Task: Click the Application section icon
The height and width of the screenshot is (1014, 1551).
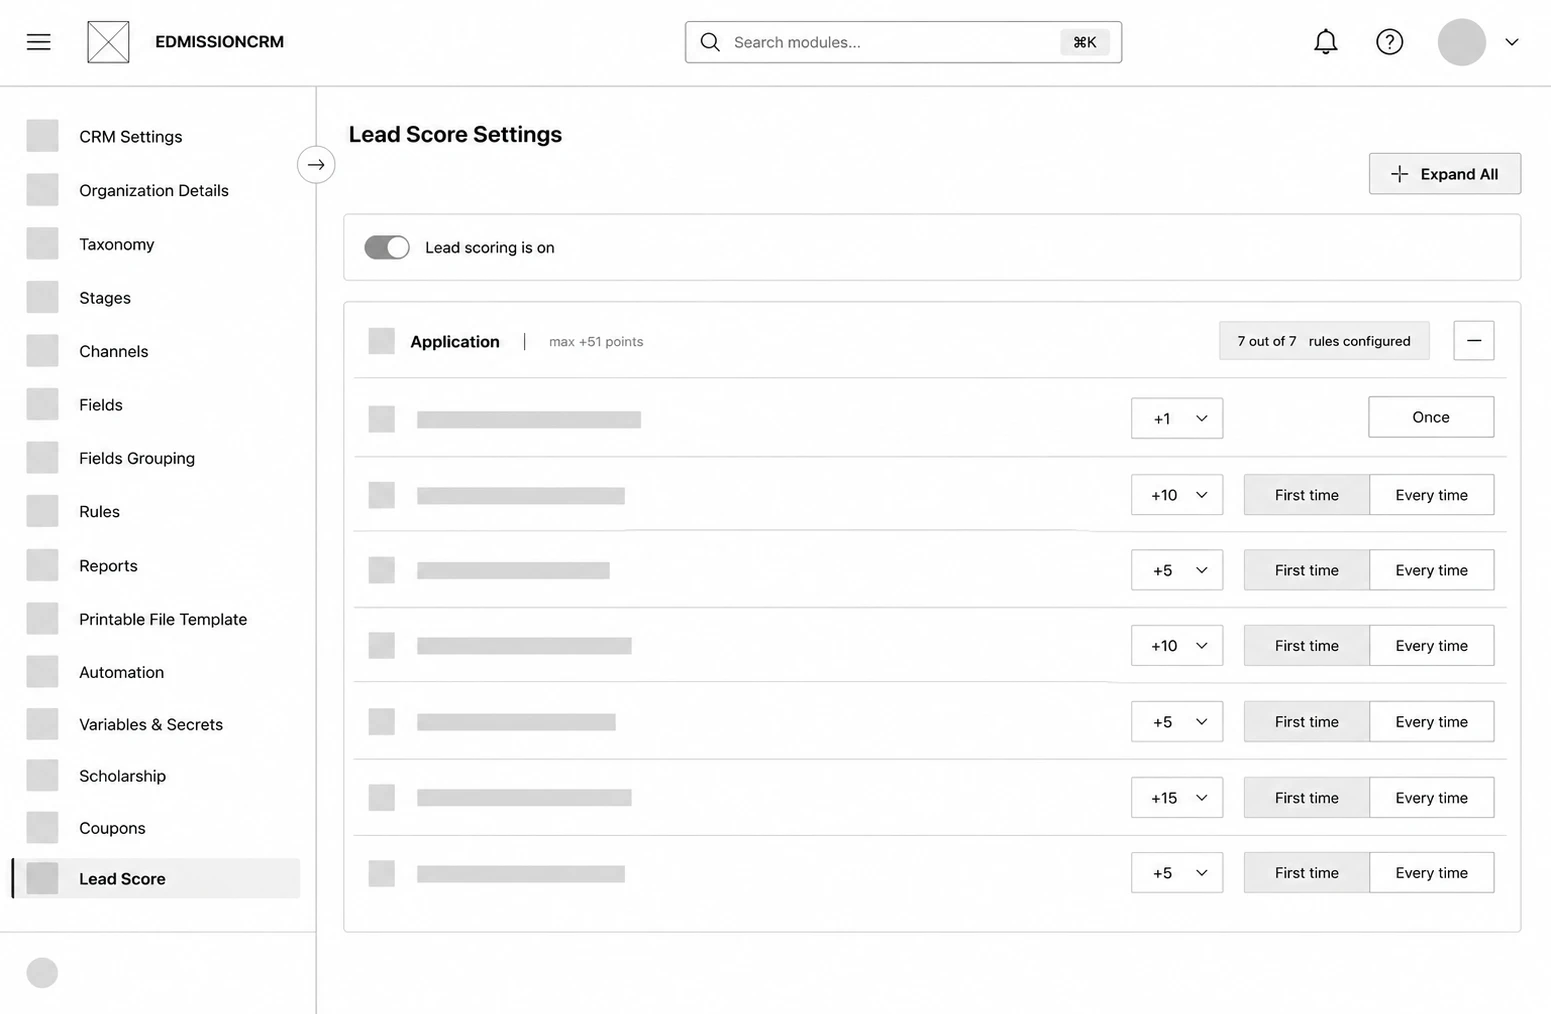Action: 381,341
